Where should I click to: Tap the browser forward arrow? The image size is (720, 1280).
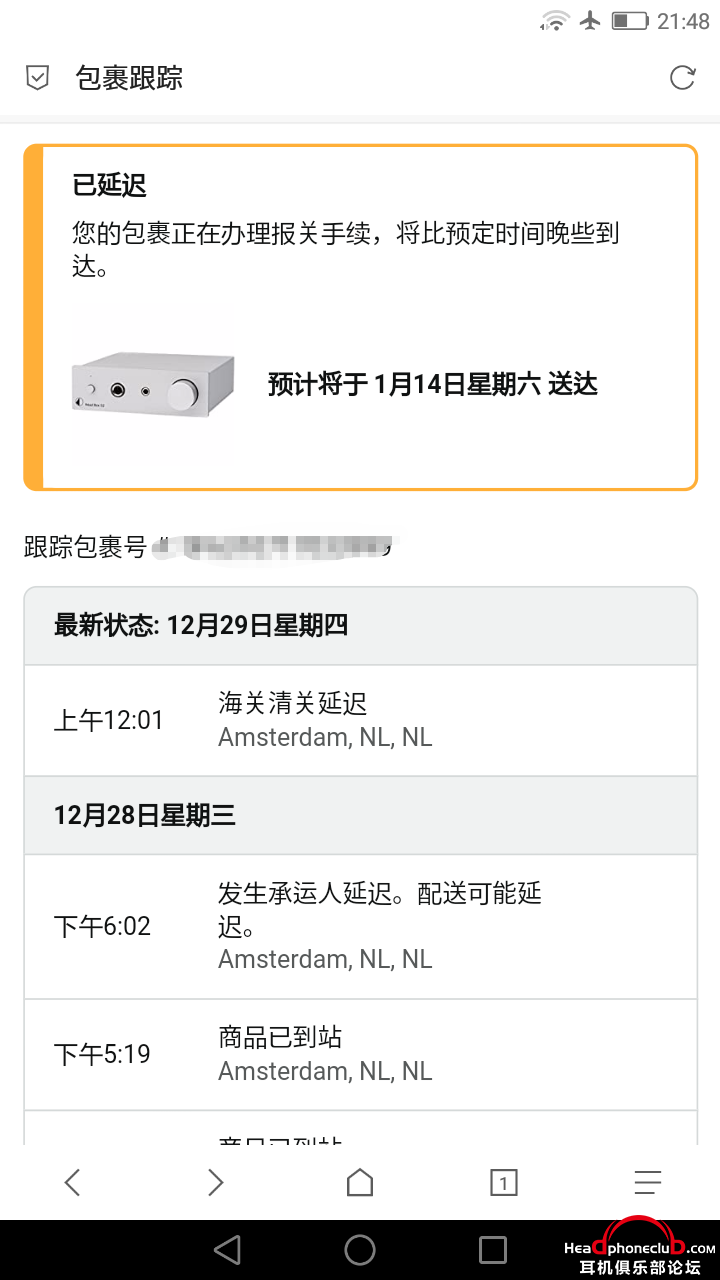pos(215,1183)
